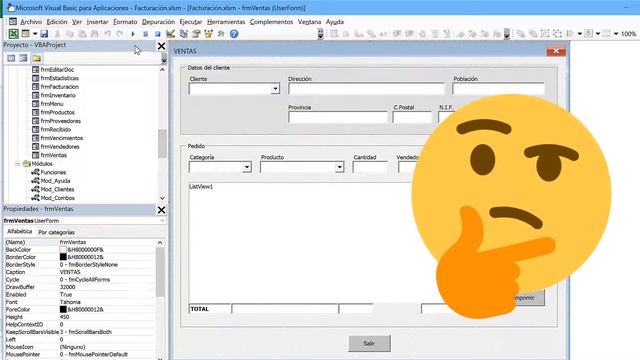This screenshot has height=360, width=640.
Task: Click the View Microsoft Excel toolbar icon
Action: pos(13,34)
